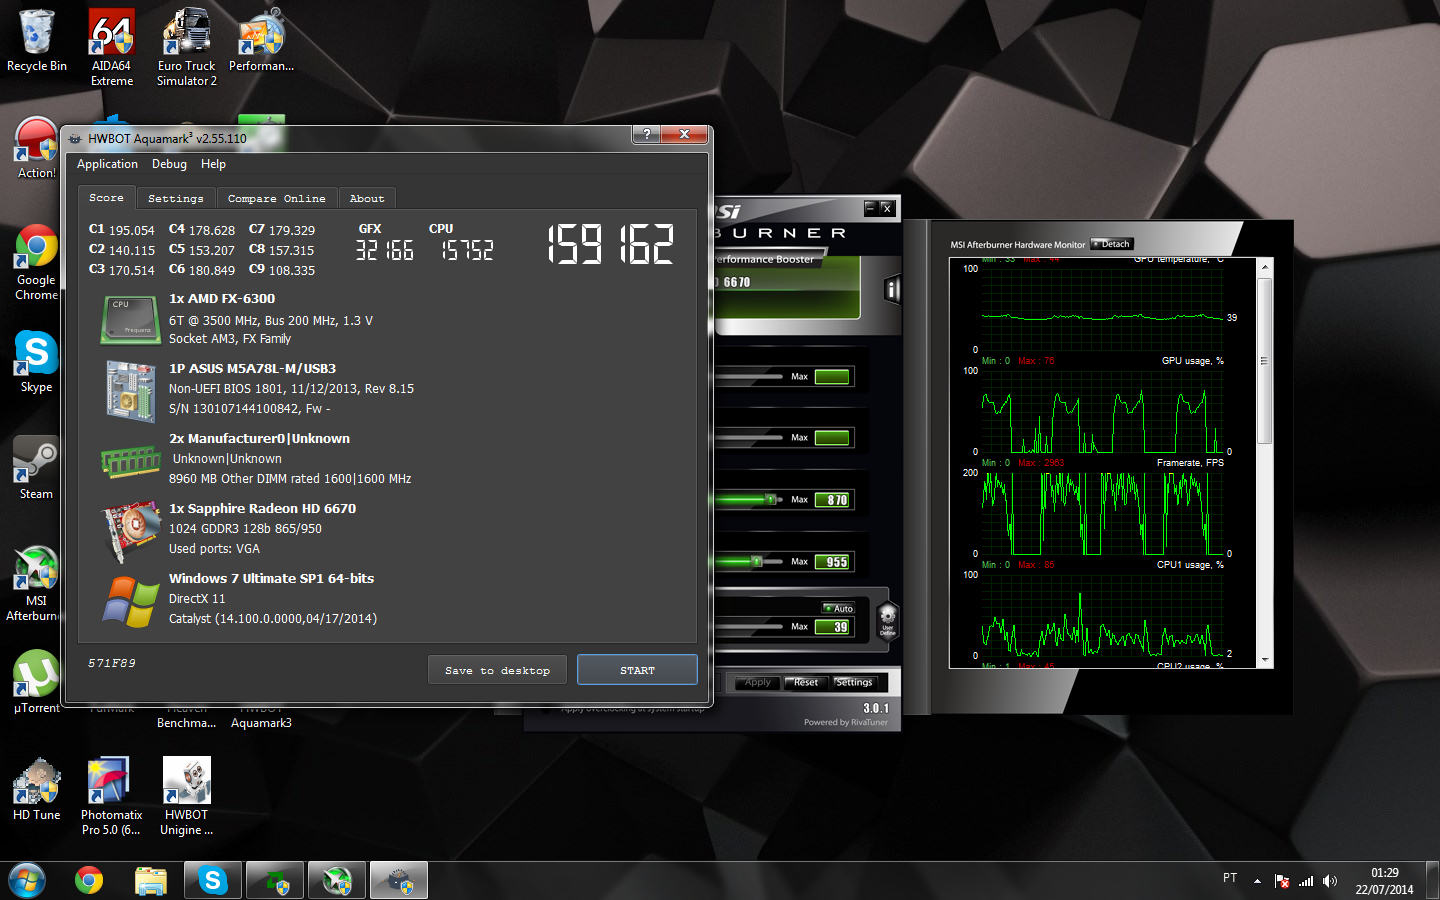Click the Afterburner Reset button
The width and height of the screenshot is (1440, 900).
click(805, 682)
